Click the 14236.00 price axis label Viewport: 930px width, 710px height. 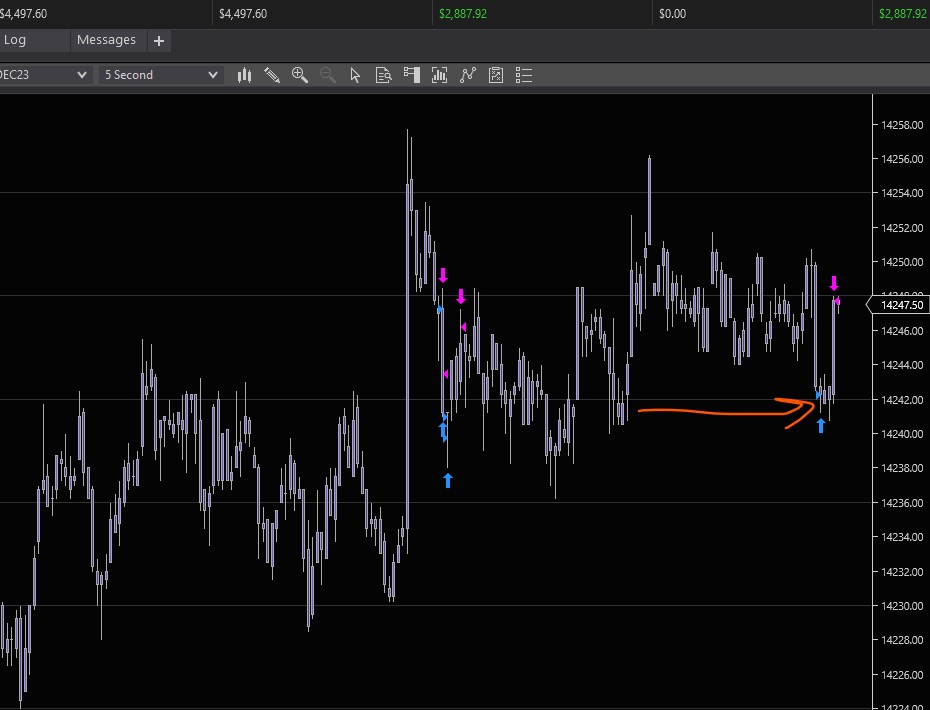(902, 502)
